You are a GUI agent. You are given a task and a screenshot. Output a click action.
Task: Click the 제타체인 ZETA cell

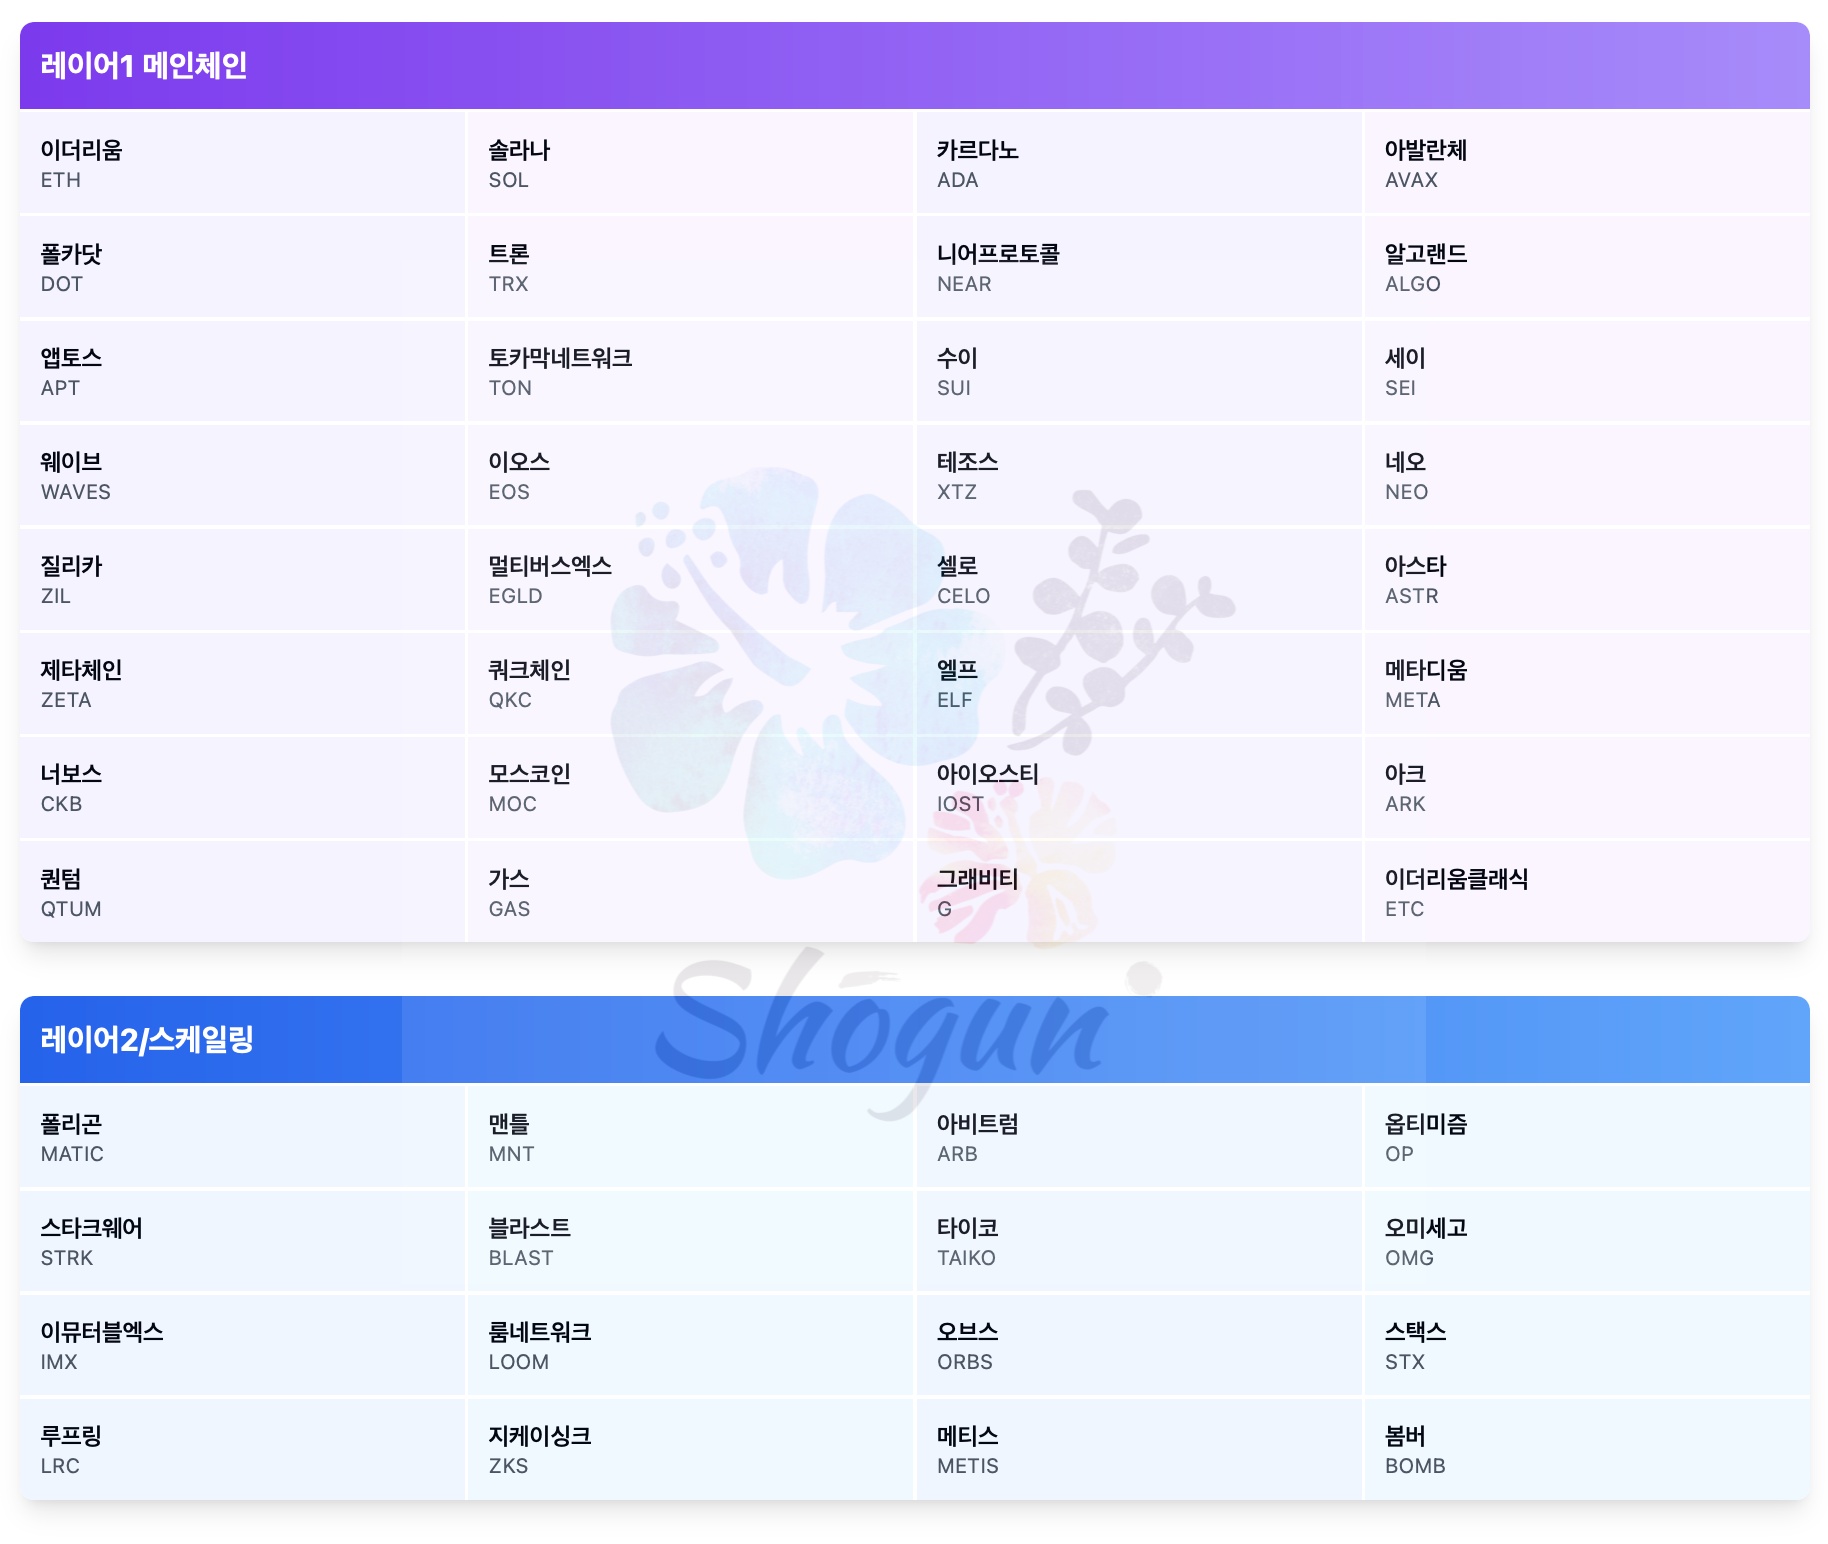242,683
